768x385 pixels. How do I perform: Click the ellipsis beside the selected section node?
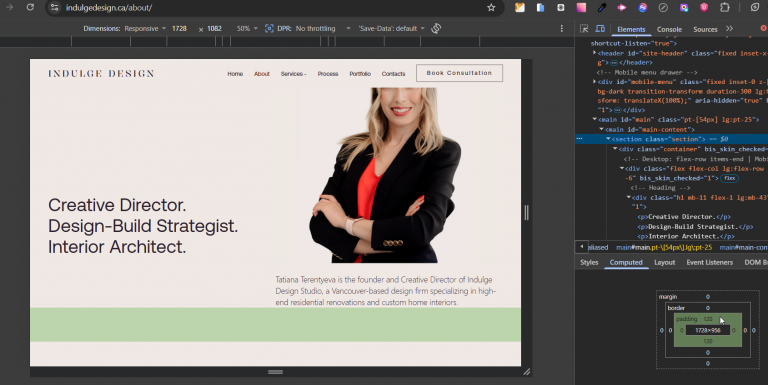pyautogui.click(x=579, y=139)
